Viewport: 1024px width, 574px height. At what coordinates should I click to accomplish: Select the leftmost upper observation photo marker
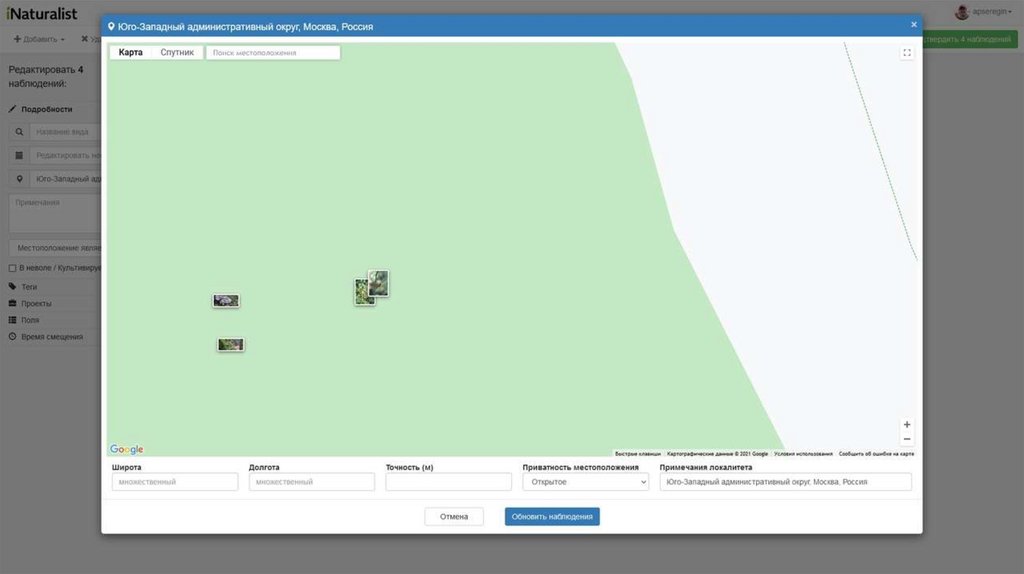(x=226, y=300)
